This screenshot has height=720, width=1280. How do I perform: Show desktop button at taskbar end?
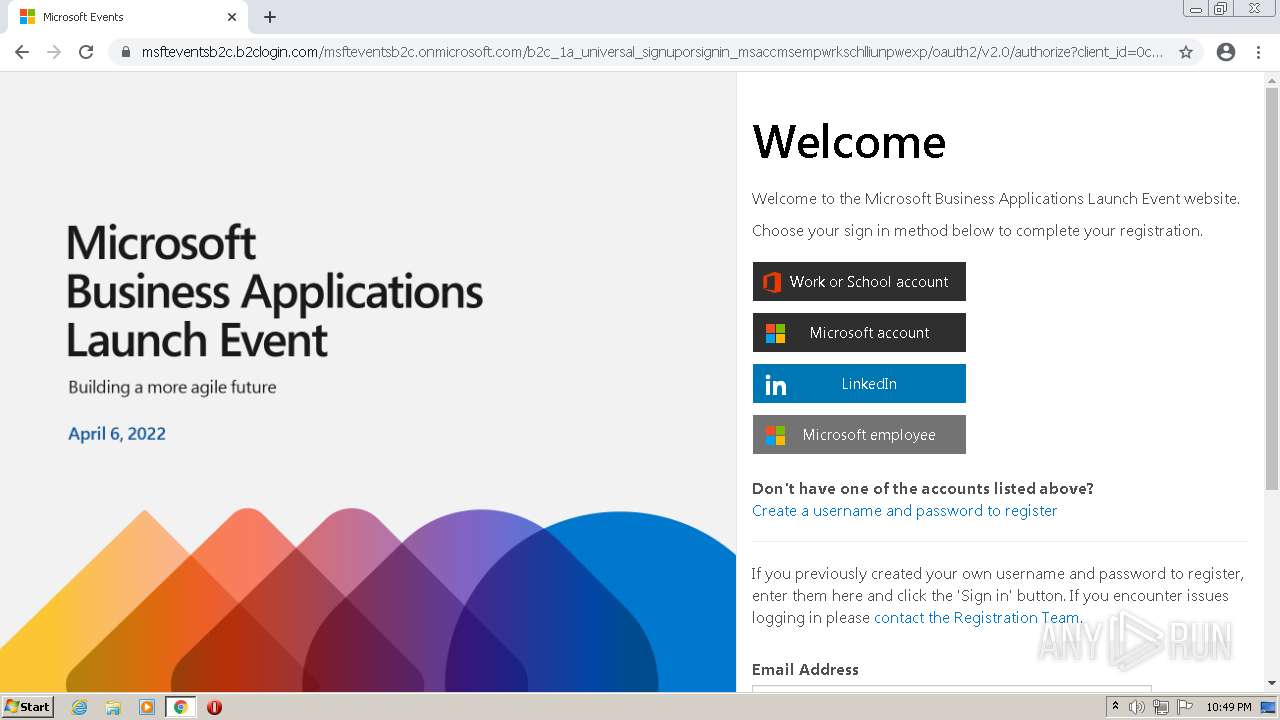pos(1268,707)
